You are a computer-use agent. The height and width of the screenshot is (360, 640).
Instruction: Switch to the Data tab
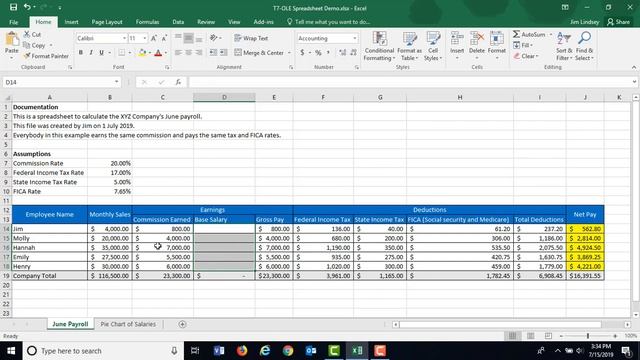click(x=178, y=22)
